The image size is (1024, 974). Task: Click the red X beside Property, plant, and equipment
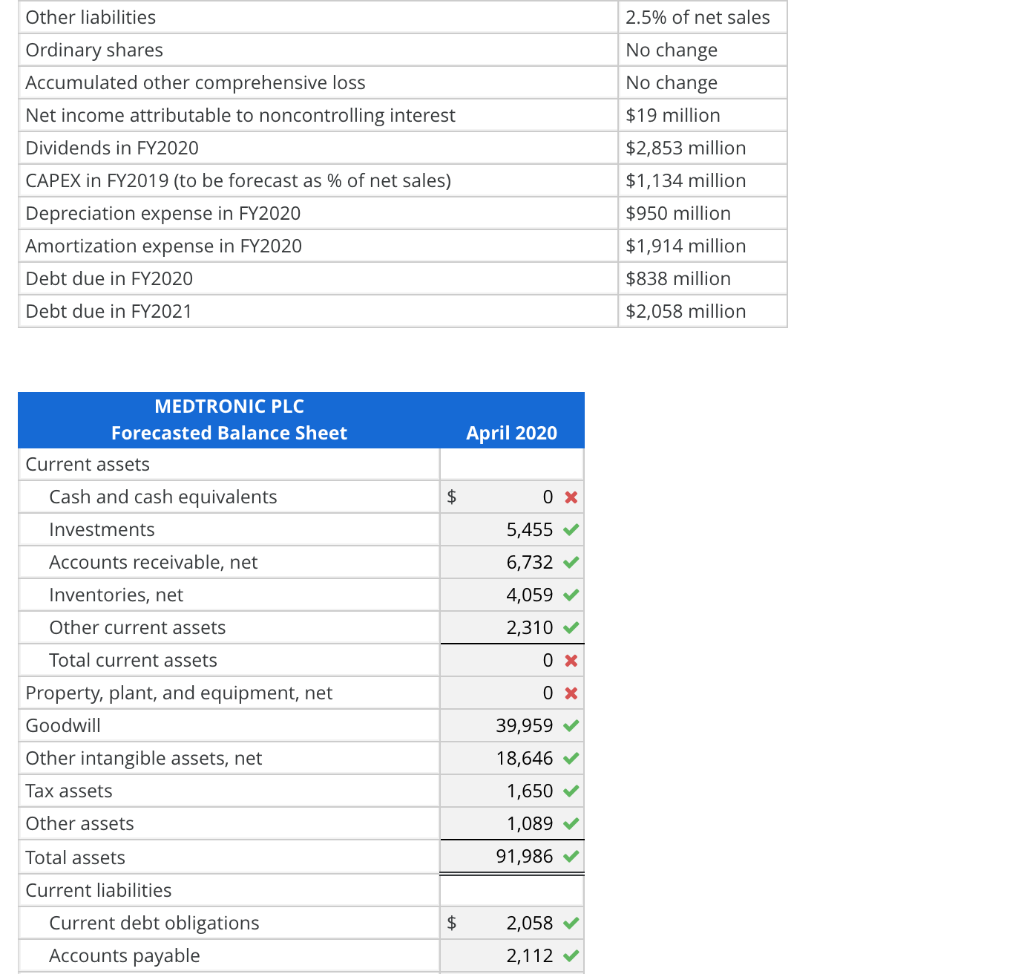pyautogui.click(x=571, y=692)
